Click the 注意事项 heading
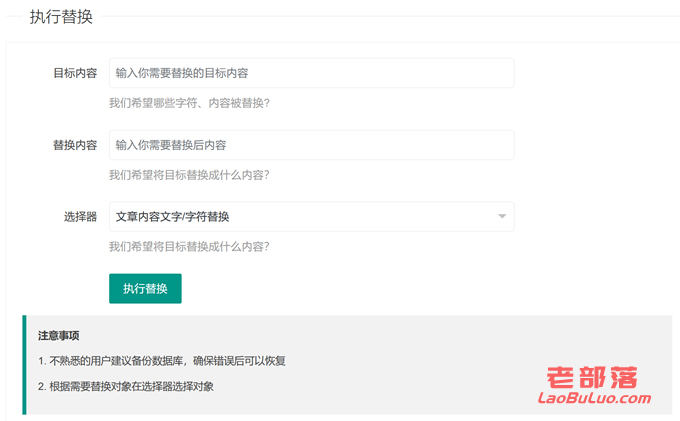The height and width of the screenshot is (421, 680). pos(59,336)
